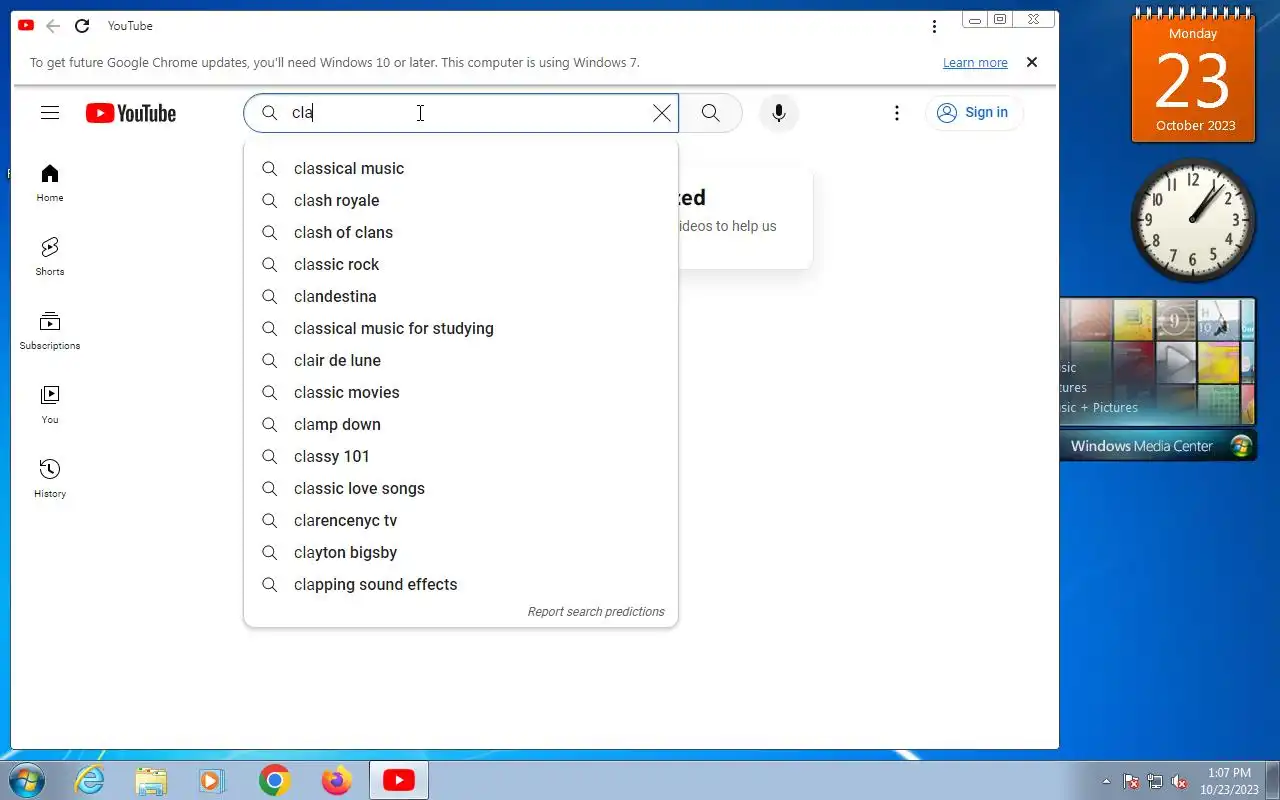Switch to the YouTube app on taskbar
This screenshot has width=1280, height=800.
(399, 780)
